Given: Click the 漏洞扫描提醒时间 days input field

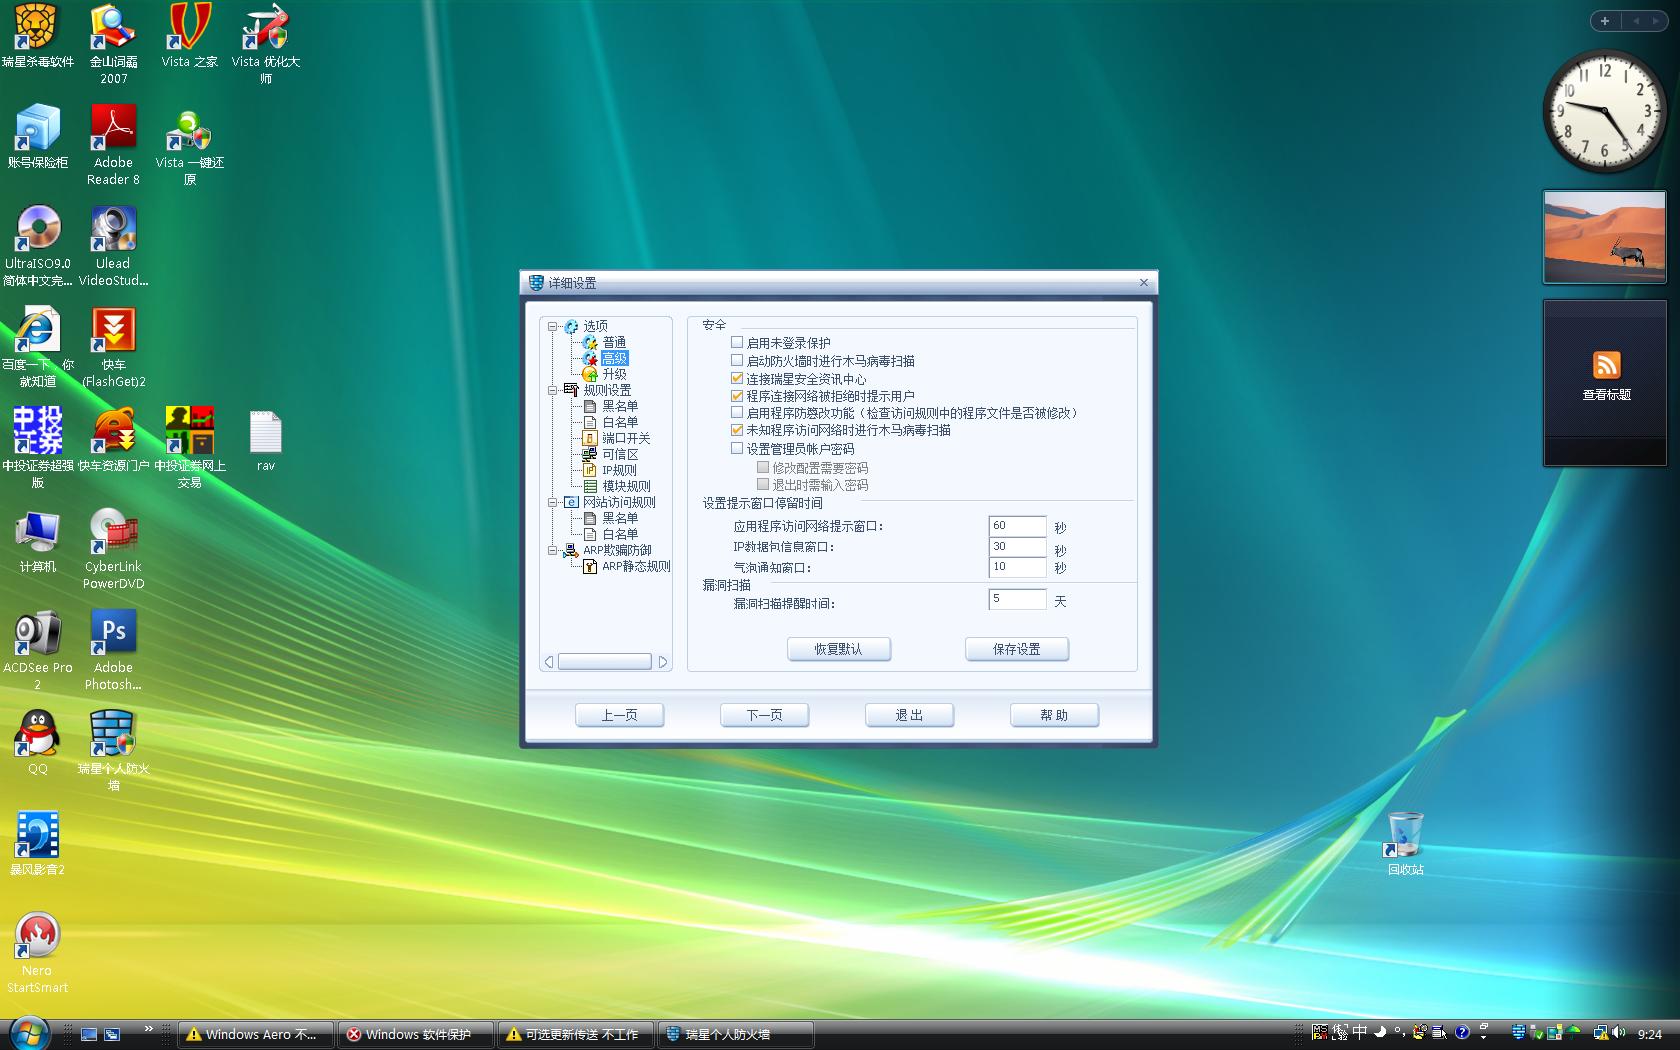Looking at the screenshot, I should coord(1016,599).
